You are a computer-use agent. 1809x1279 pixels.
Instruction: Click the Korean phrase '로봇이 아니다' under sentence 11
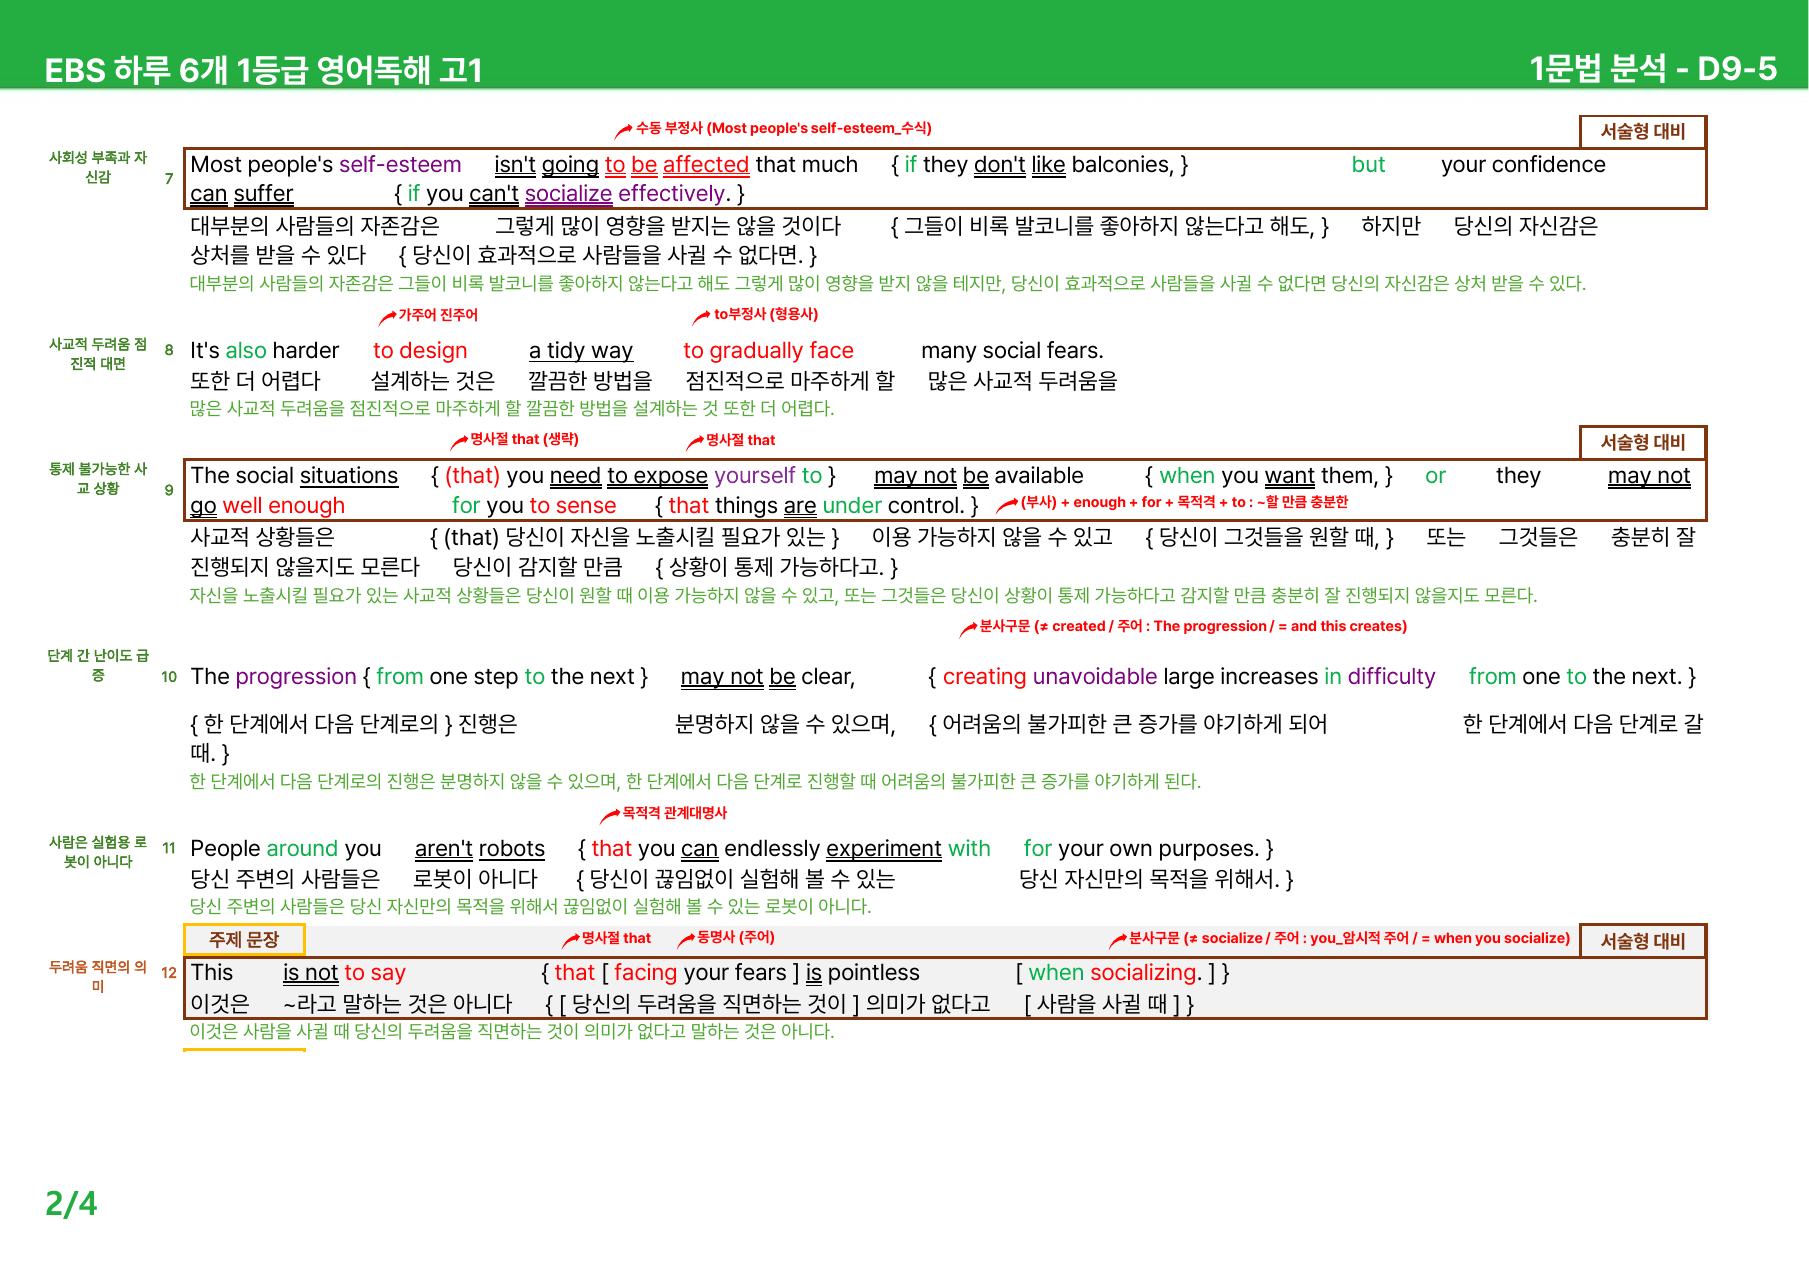(476, 878)
